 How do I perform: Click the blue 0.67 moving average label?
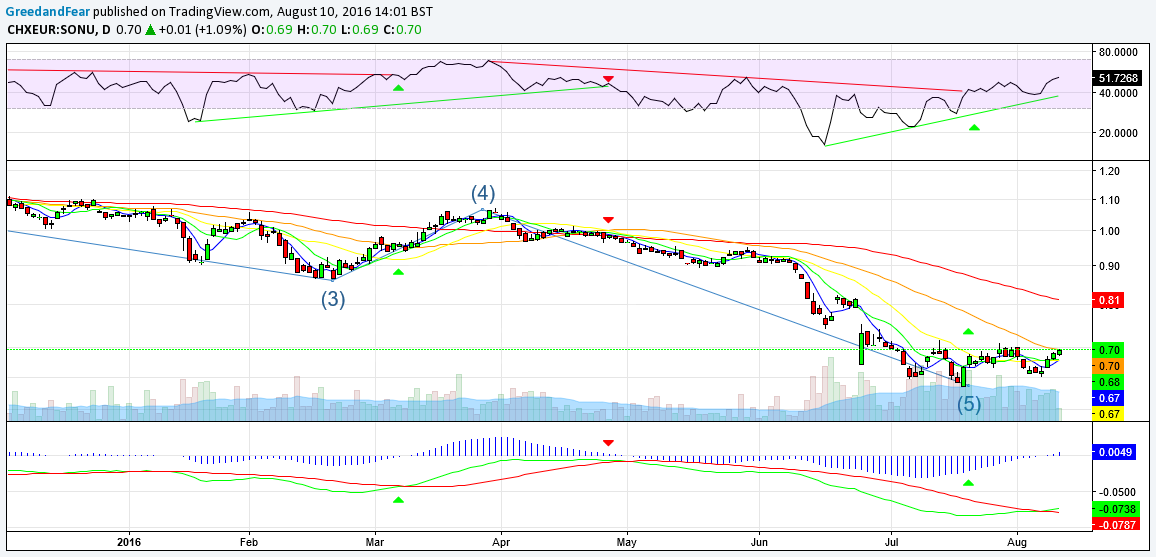click(x=1107, y=398)
